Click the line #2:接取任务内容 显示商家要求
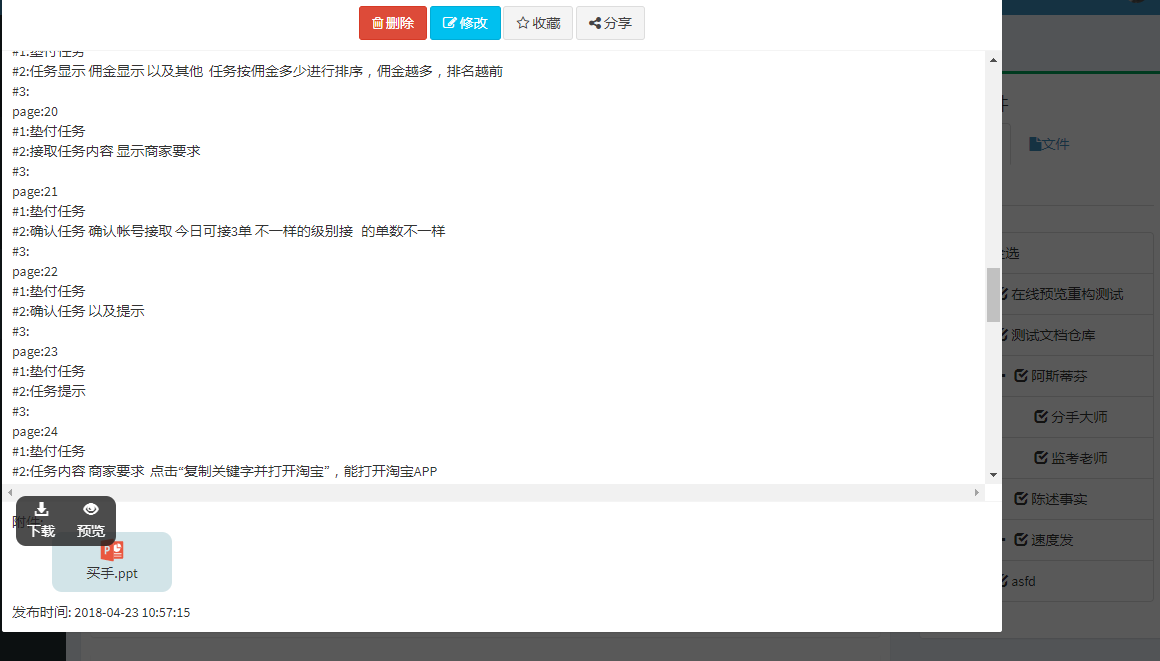1160x661 pixels. pos(107,151)
